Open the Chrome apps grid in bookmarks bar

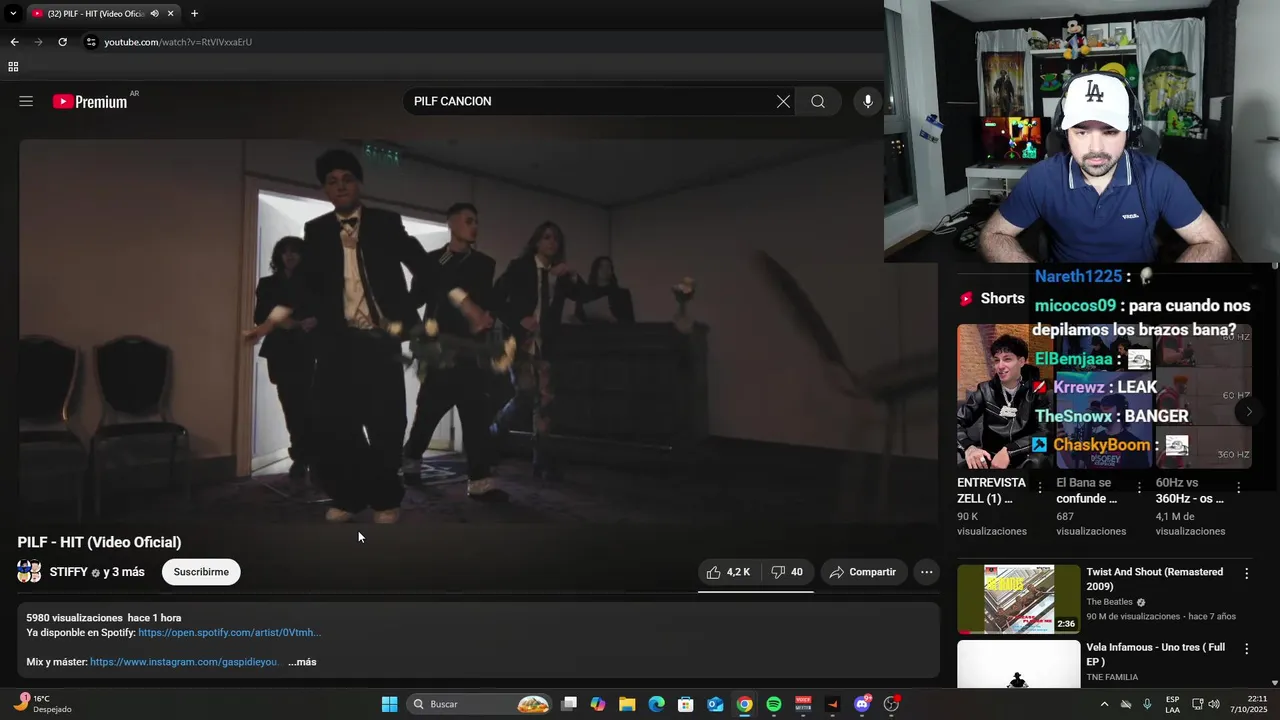pyautogui.click(x=13, y=67)
